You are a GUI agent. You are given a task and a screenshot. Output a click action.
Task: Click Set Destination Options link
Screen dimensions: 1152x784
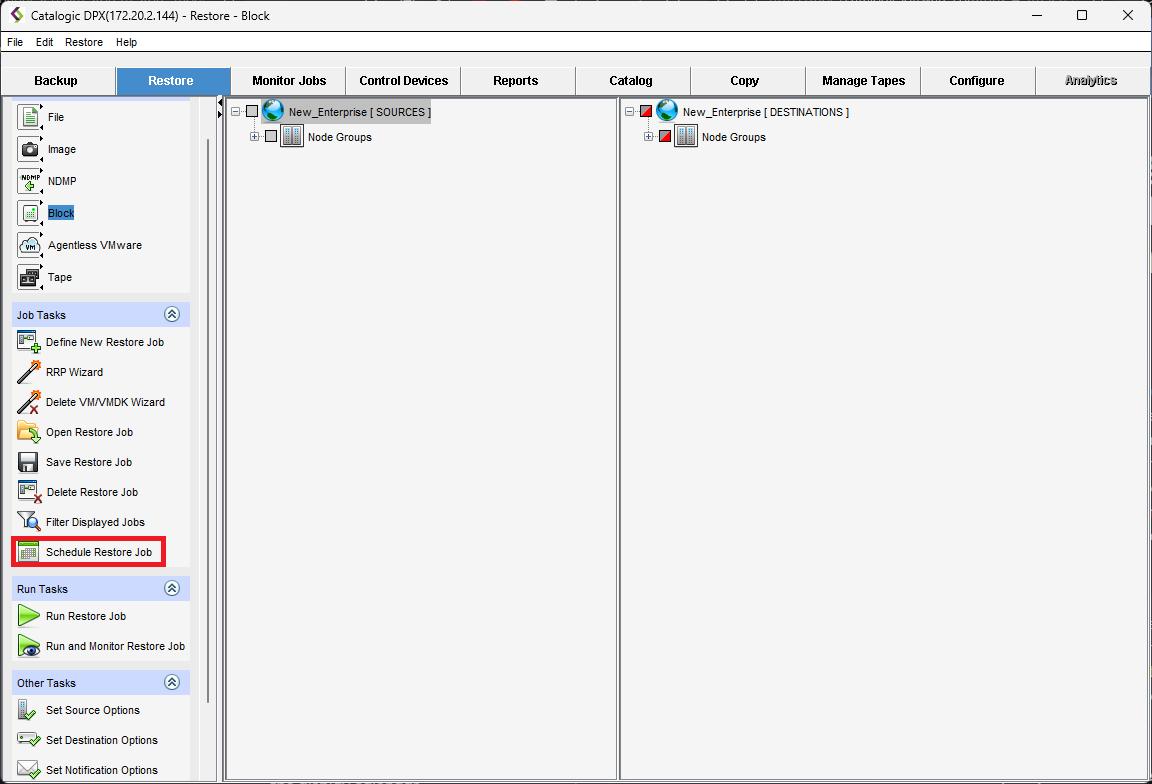(x=101, y=740)
